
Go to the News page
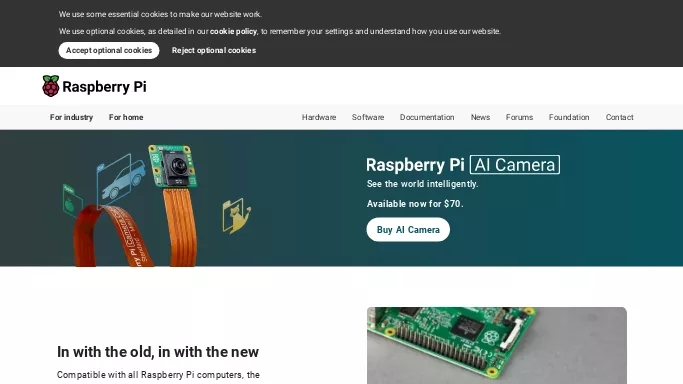coord(480,117)
